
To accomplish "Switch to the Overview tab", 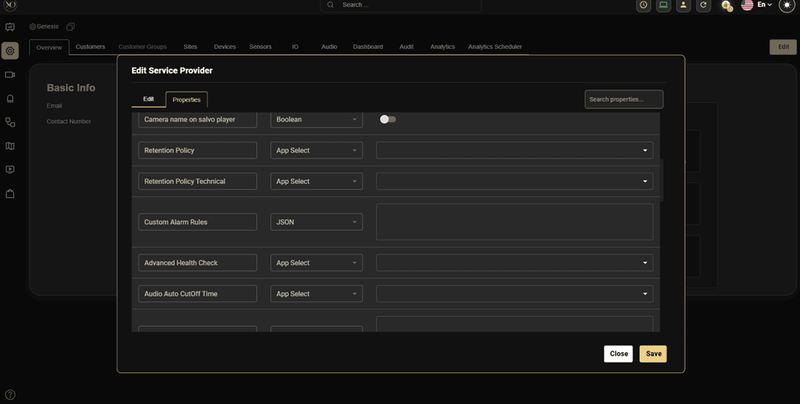I will 49,47.
